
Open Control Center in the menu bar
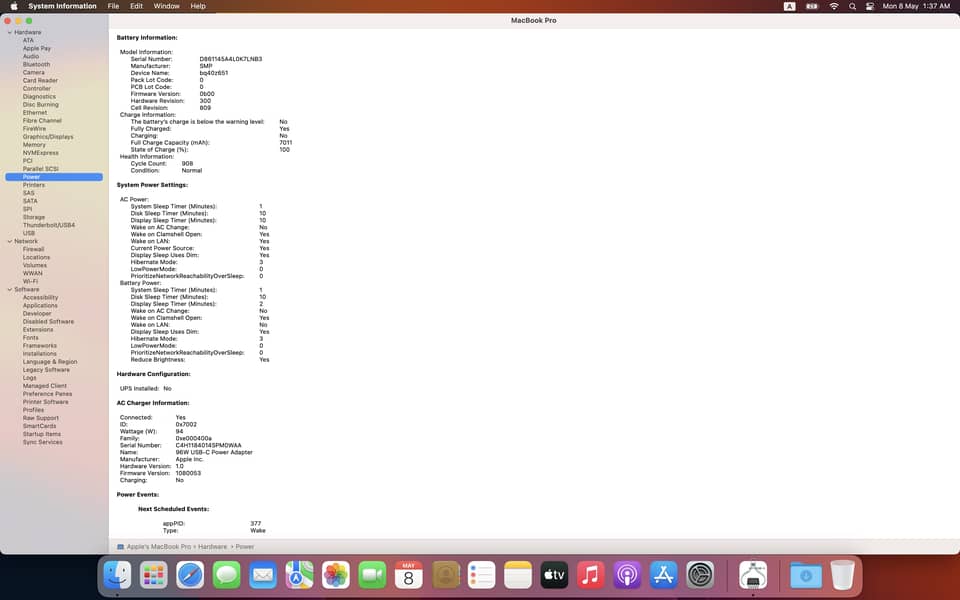(x=870, y=6)
